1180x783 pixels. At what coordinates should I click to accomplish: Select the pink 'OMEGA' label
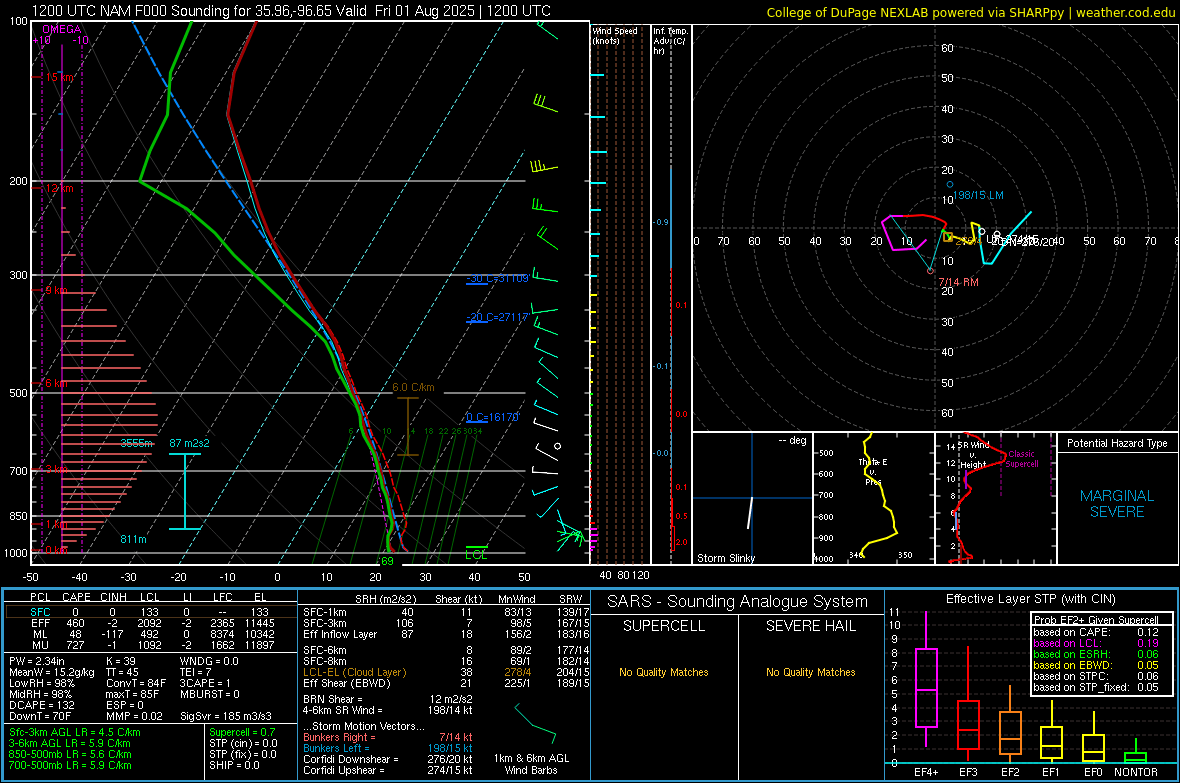click(62, 29)
